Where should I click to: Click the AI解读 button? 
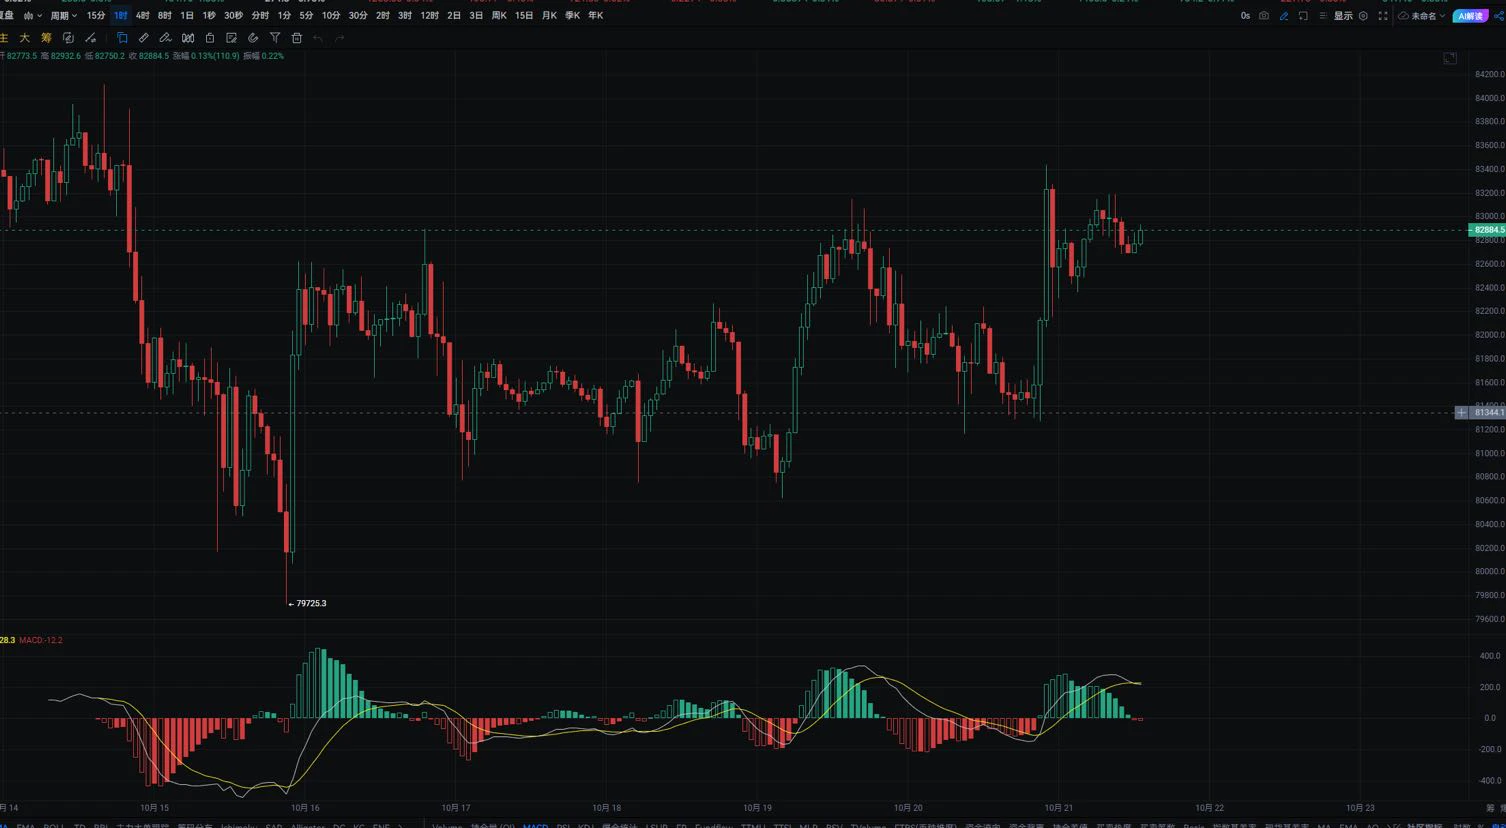1470,16
